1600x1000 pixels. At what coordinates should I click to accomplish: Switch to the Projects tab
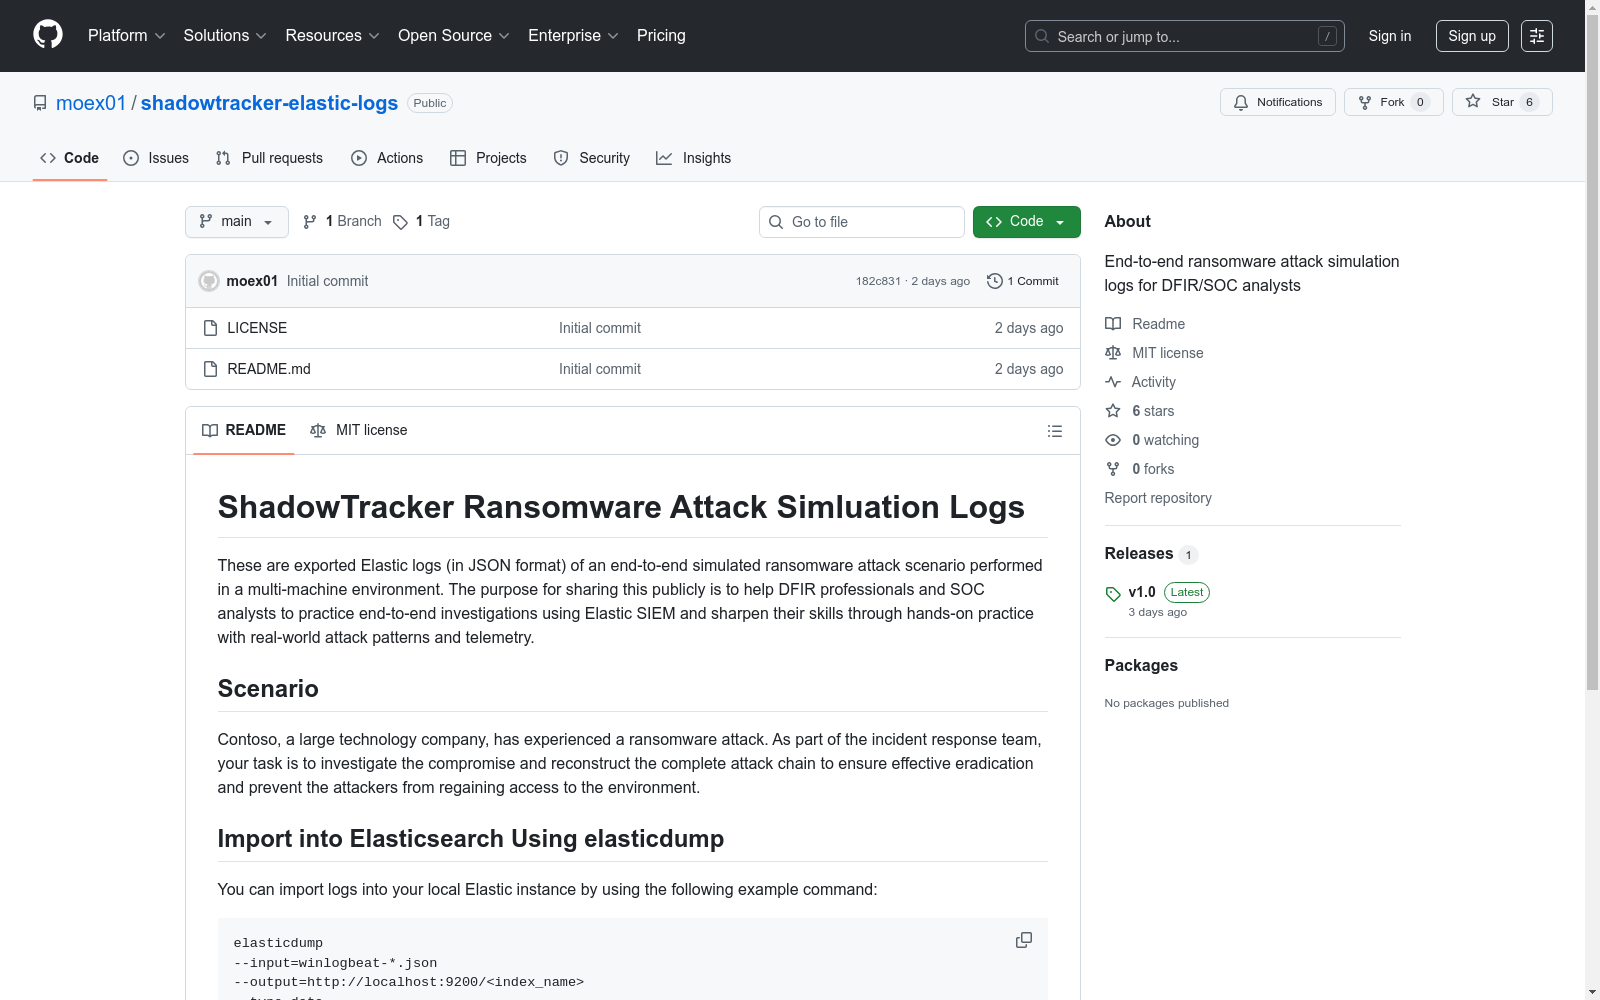[x=488, y=158]
